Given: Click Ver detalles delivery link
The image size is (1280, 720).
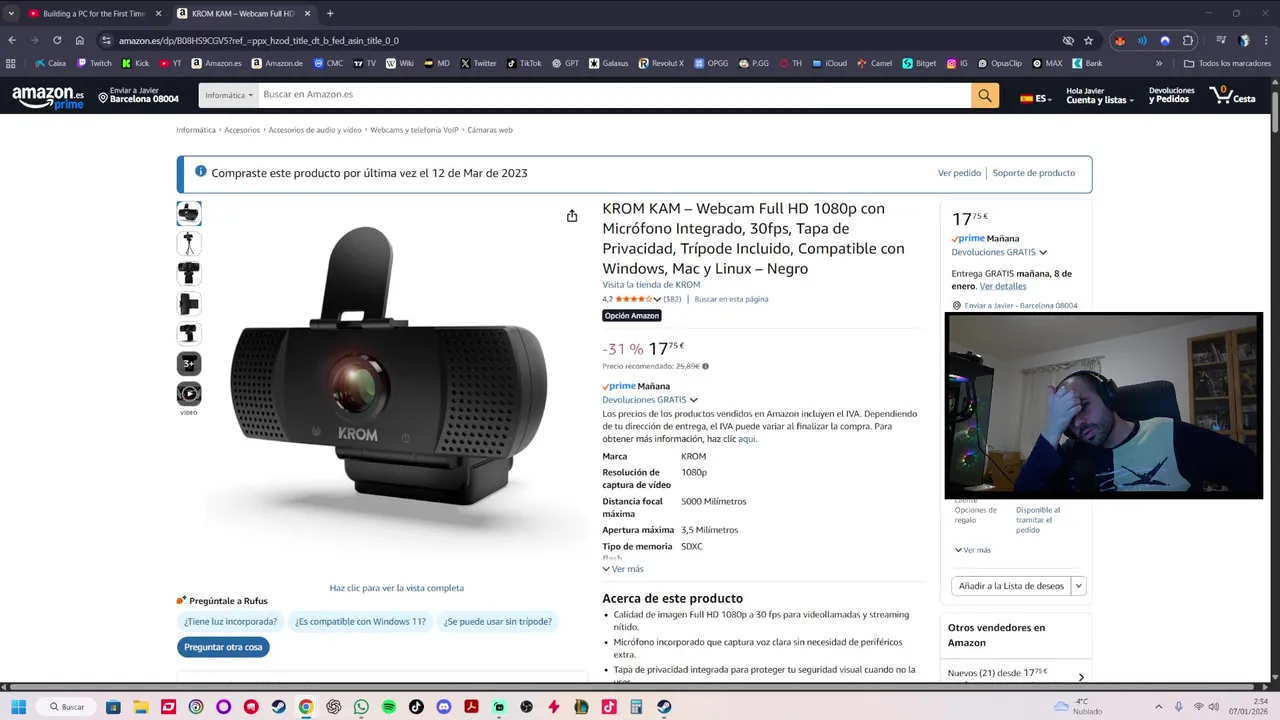Looking at the screenshot, I should click(x=1003, y=286).
